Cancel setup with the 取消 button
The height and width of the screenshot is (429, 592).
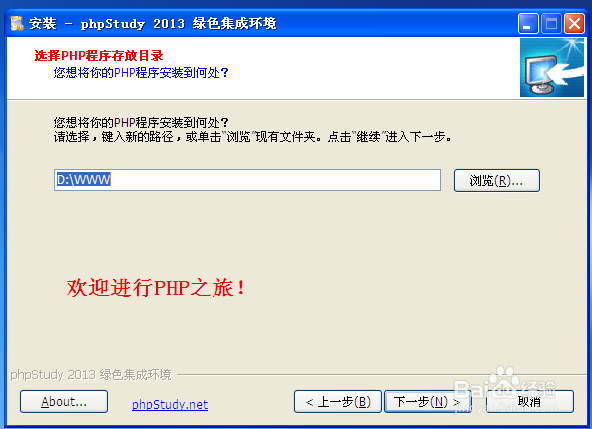pos(529,401)
